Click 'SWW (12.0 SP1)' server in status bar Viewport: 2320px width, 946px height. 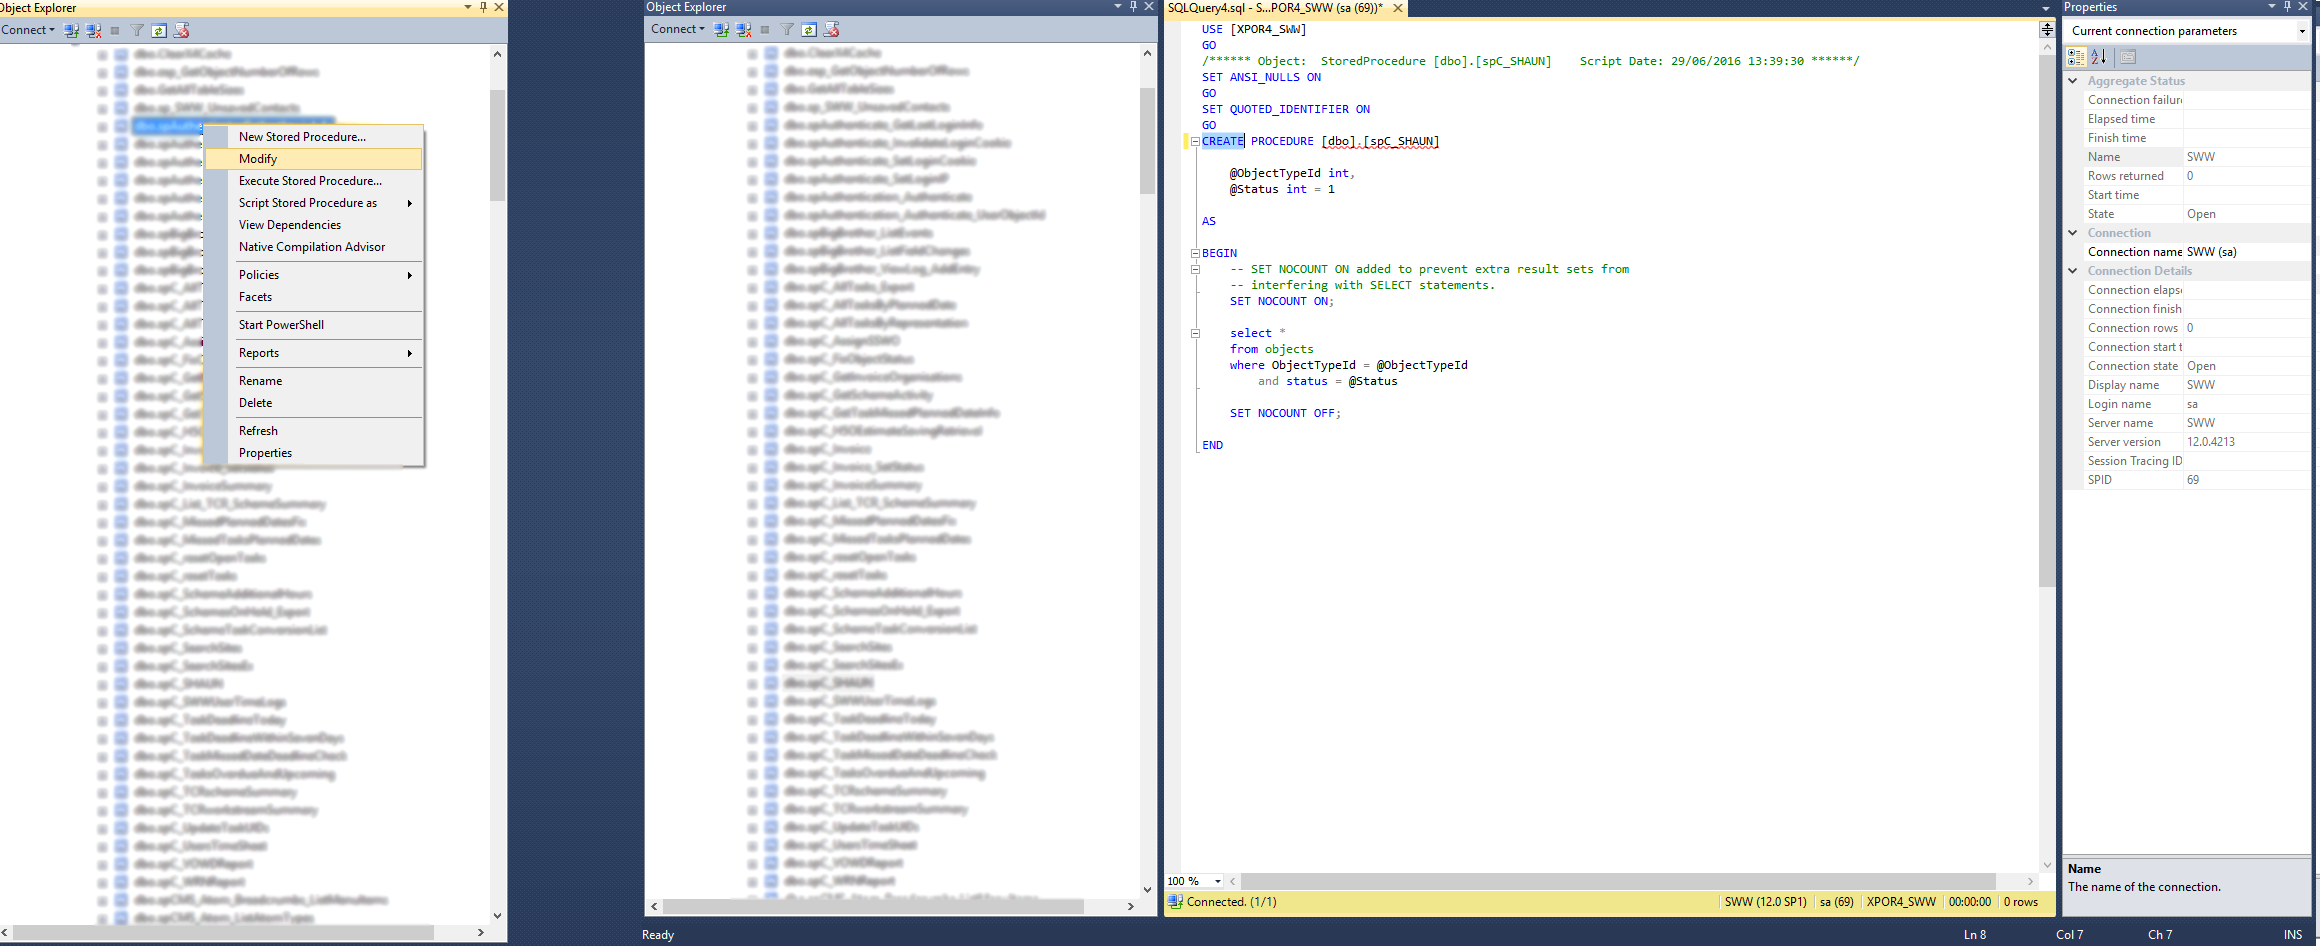click(x=1765, y=902)
